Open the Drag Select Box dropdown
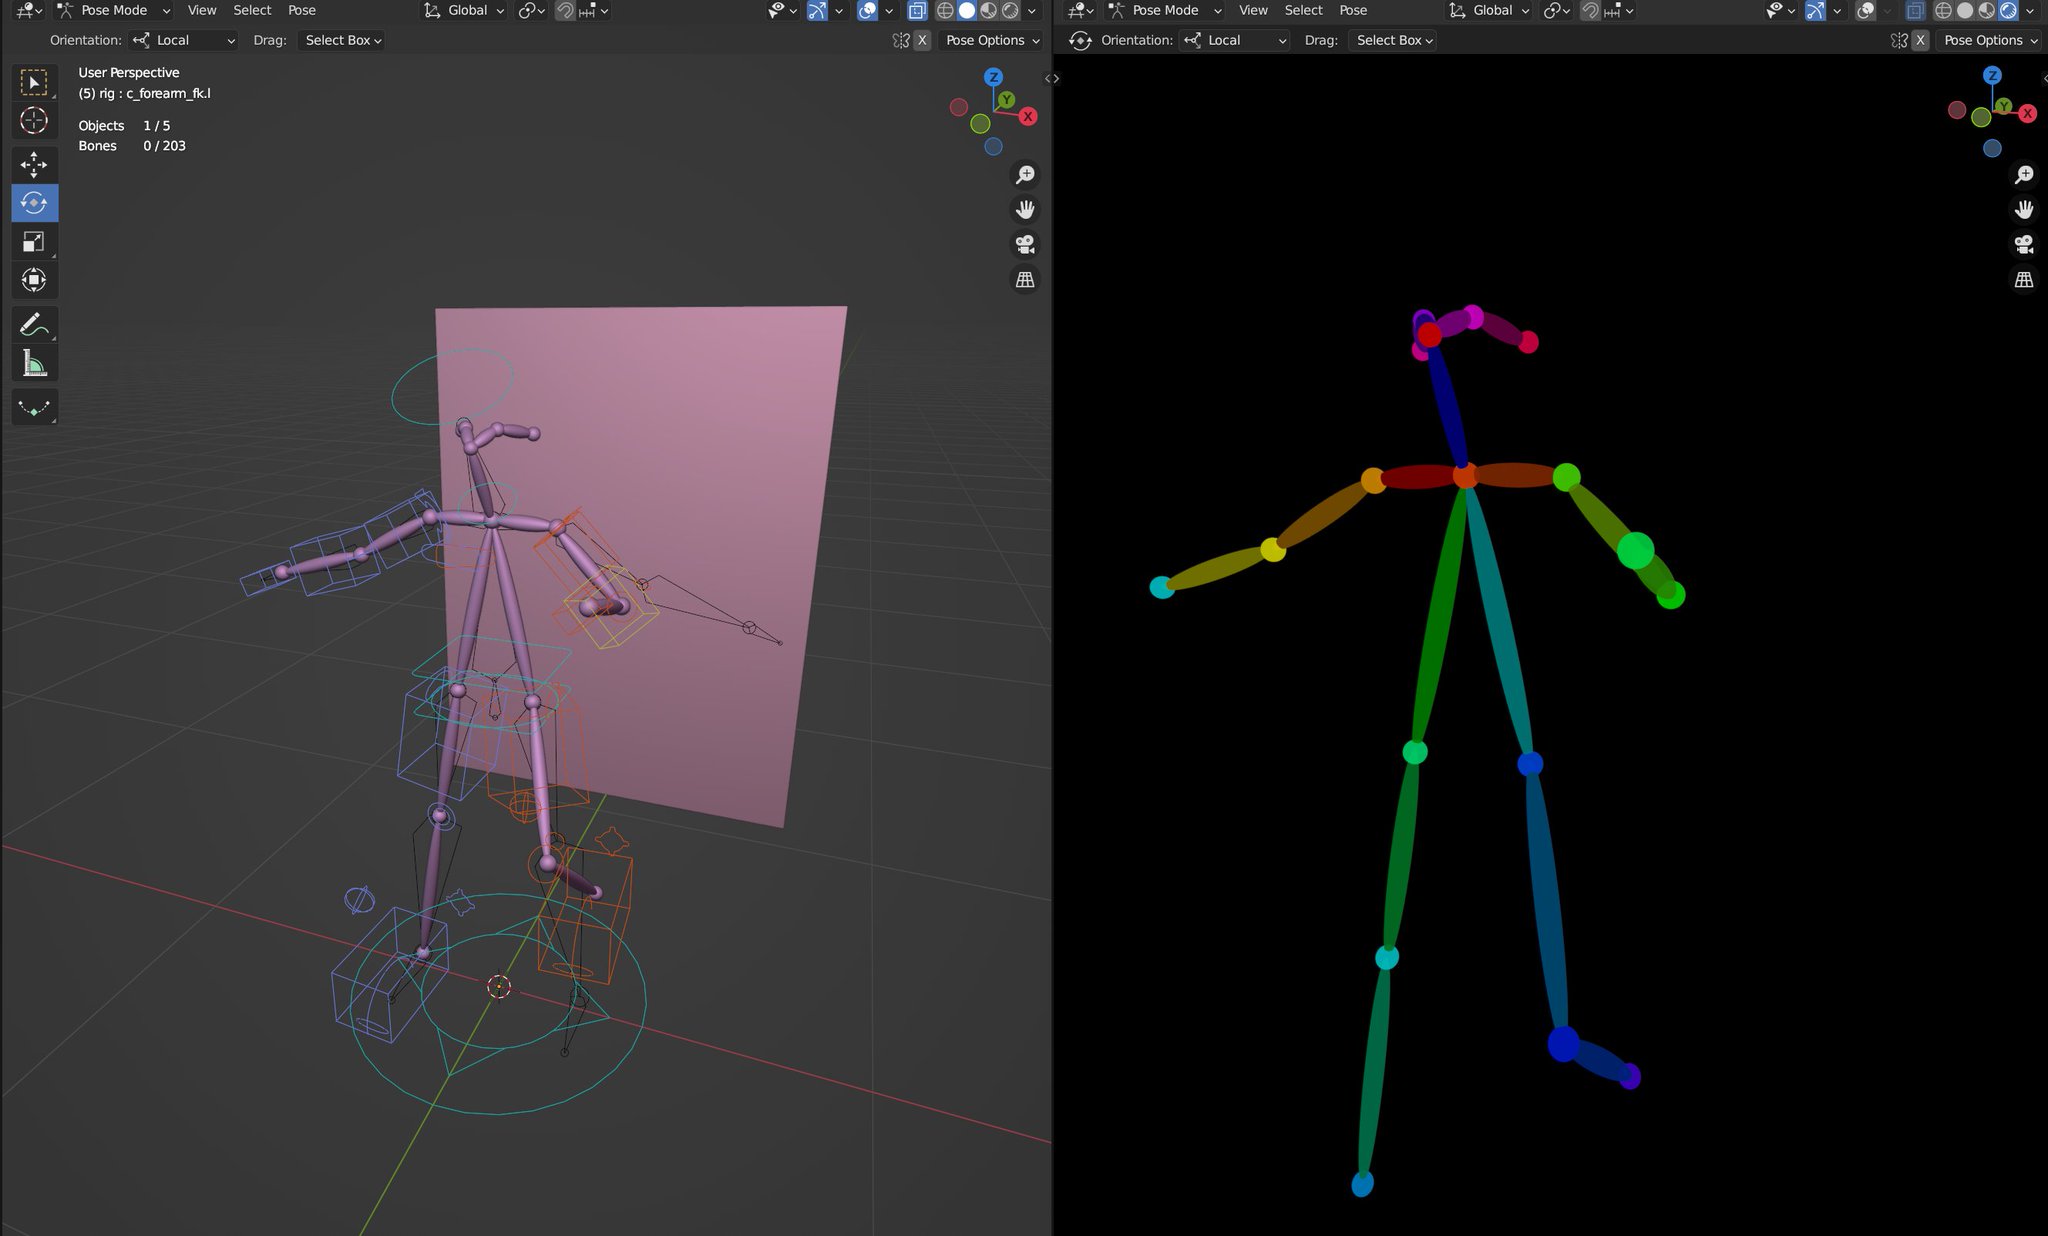This screenshot has width=2048, height=1236. (340, 40)
